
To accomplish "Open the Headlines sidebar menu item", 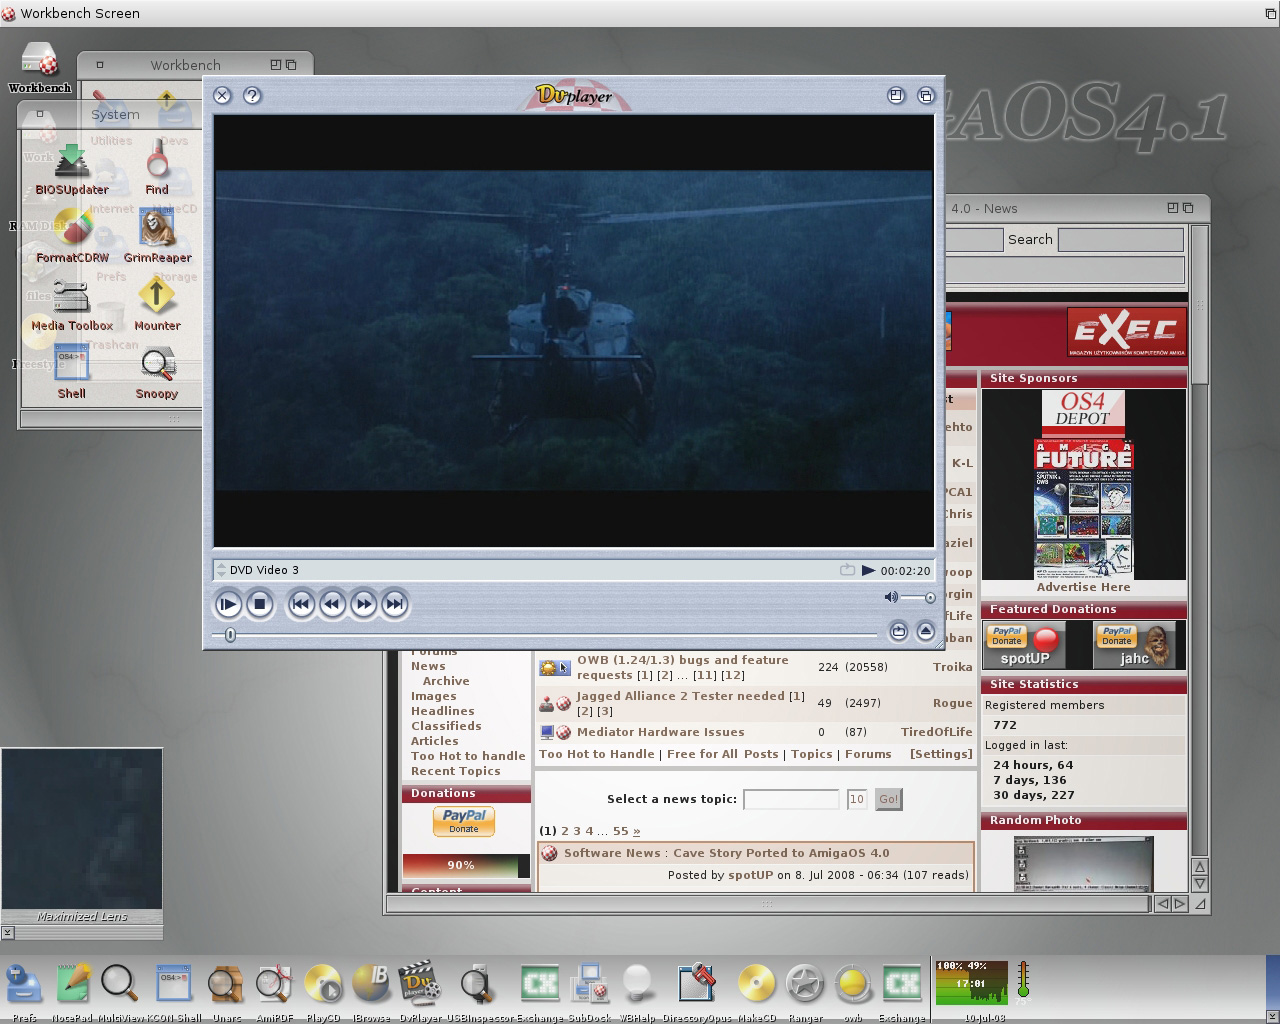I will tap(442, 711).
